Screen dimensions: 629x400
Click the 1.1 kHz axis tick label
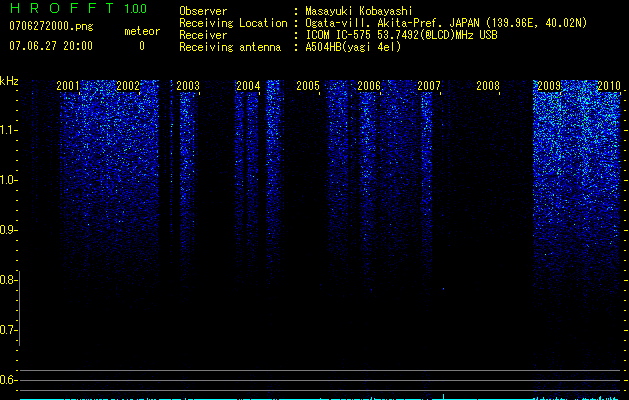click(8, 130)
